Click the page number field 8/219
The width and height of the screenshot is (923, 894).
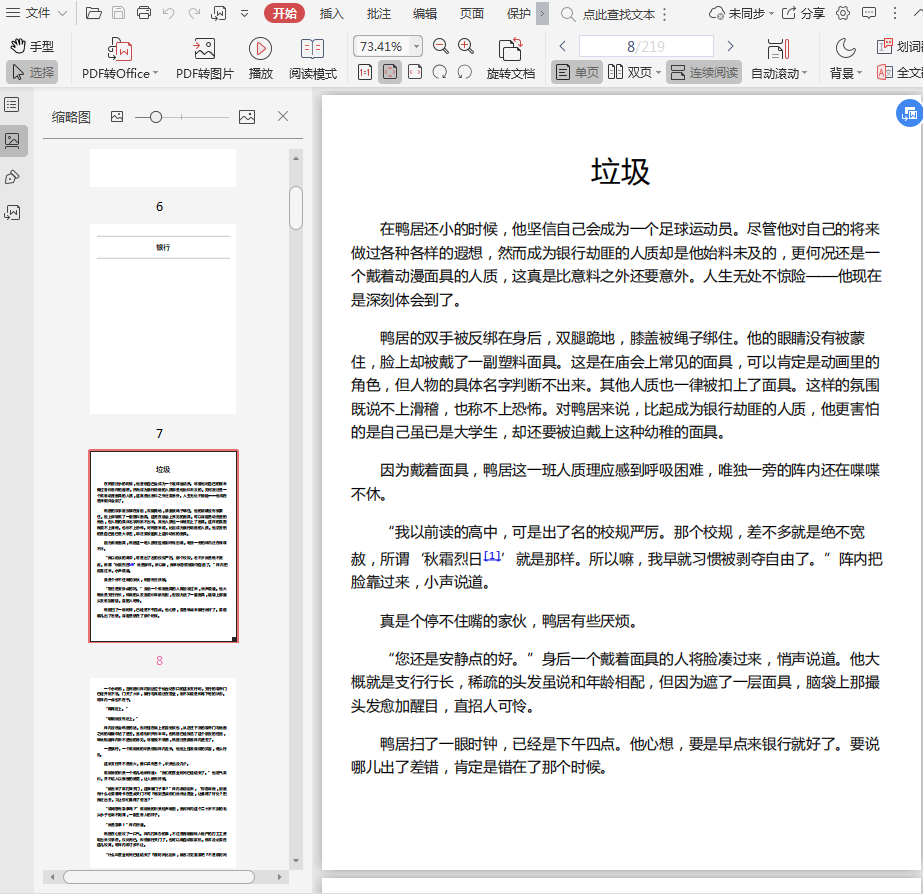point(646,46)
